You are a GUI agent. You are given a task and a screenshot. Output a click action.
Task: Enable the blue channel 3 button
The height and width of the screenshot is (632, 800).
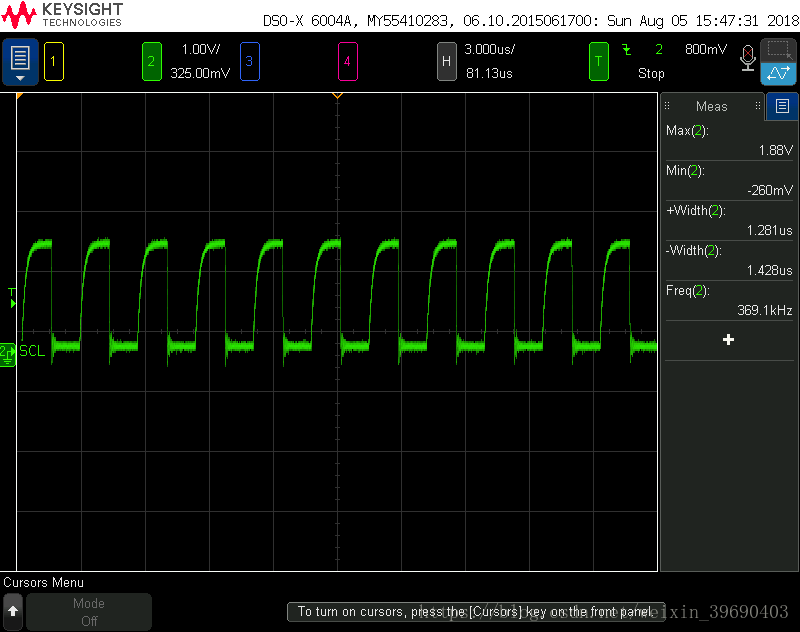pyautogui.click(x=249, y=62)
